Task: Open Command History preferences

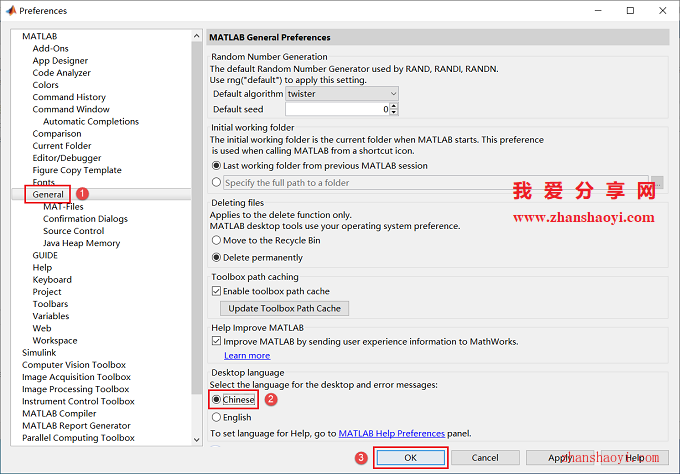Action: 69,97
